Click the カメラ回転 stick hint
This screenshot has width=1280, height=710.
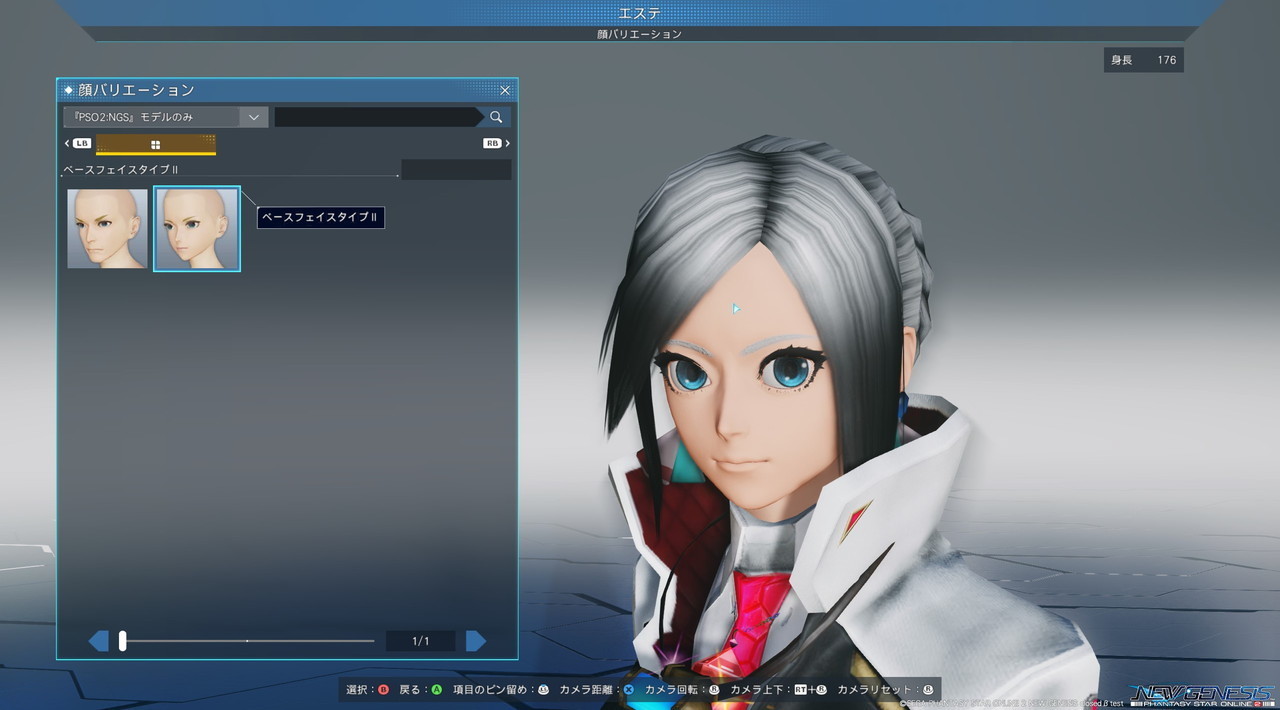tap(682, 690)
